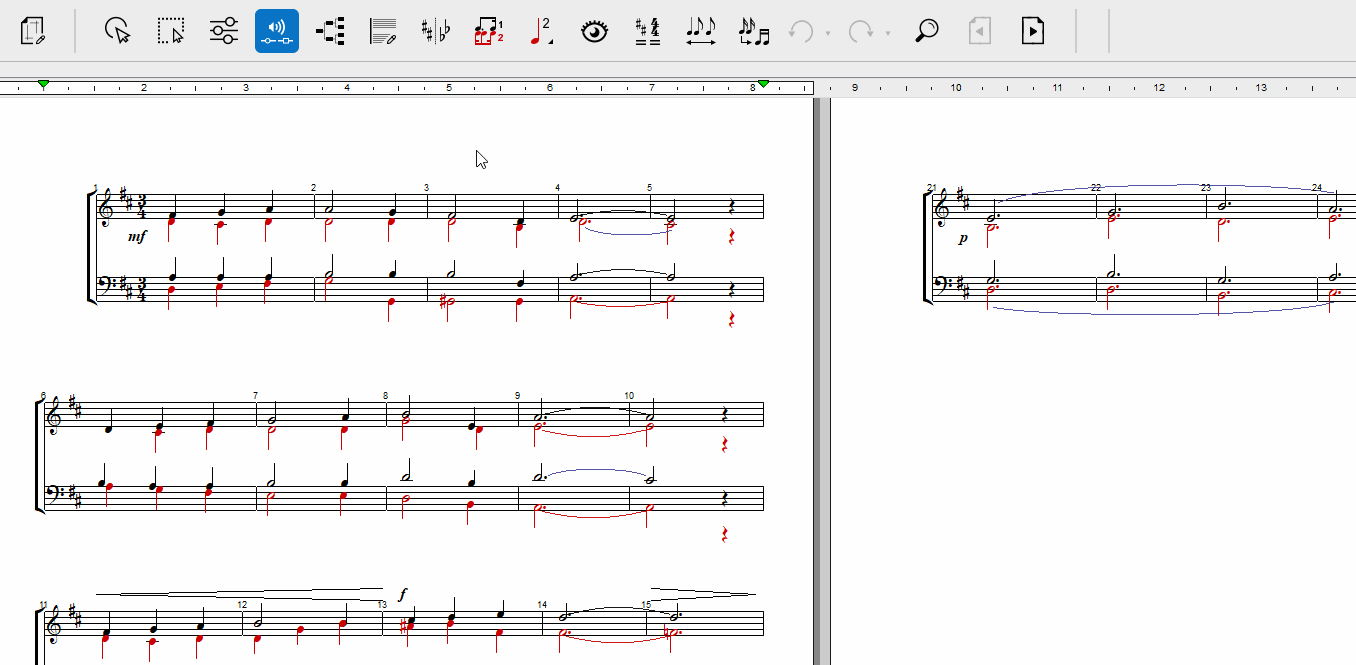Expand the redo history dropdown arrow
The image size is (1356, 665).
coord(888,33)
